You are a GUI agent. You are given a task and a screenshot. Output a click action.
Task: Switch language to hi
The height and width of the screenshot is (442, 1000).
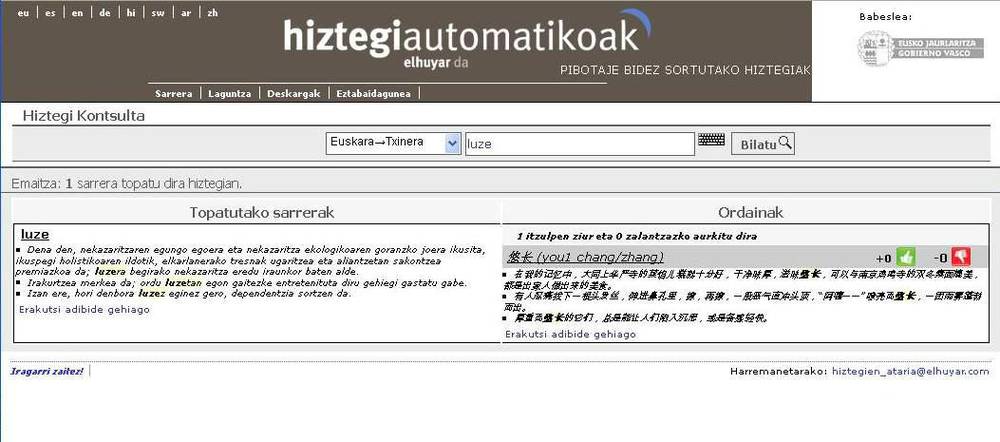131,13
